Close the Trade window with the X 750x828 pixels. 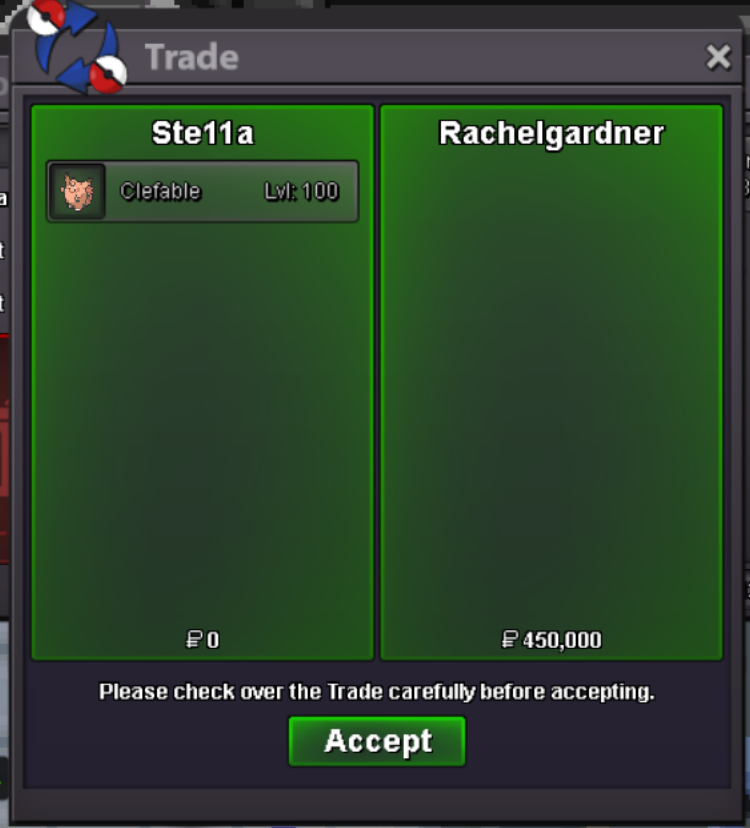coord(718,57)
